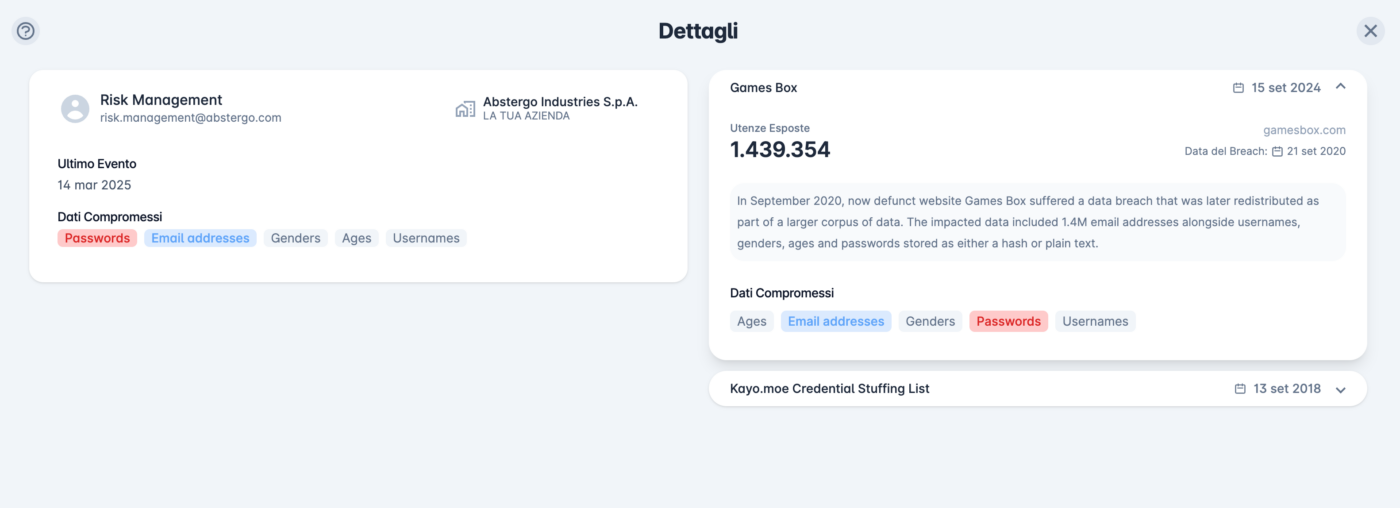The image size is (1400, 508).
Task: Collapse the Games Box breach panel
Action: point(1341,87)
